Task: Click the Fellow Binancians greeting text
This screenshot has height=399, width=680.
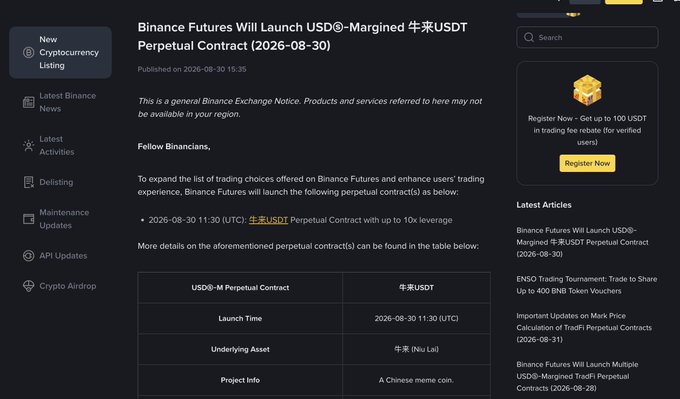Action: (174, 147)
